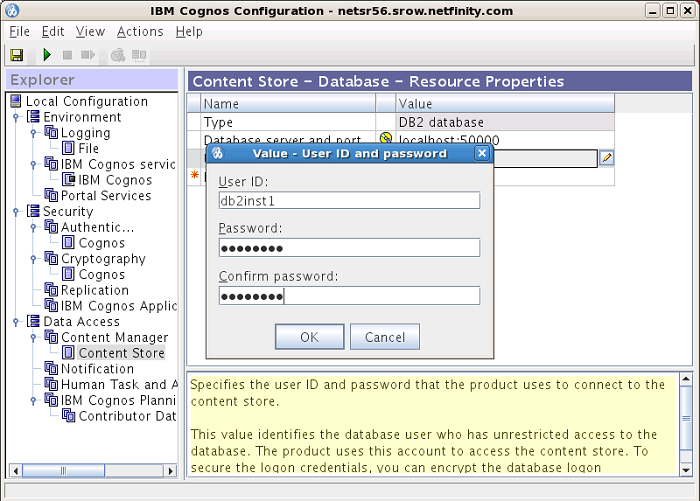Collapse the Security tree node

tap(16, 212)
